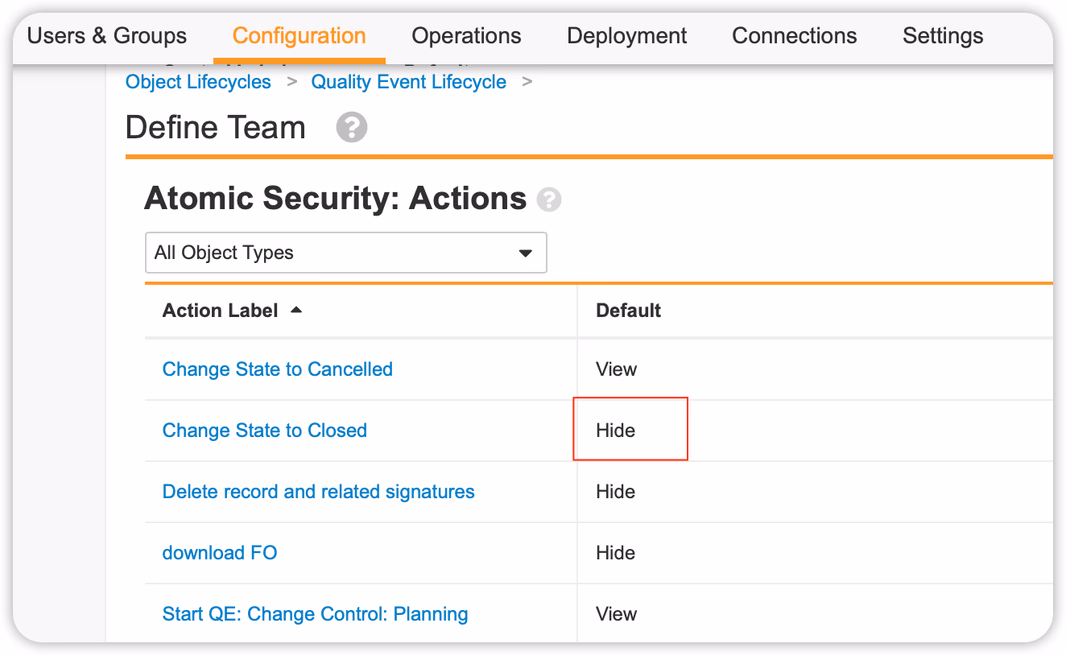Click the Default column header
Image resolution: width=1066 pixels, height=655 pixels.
pos(628,310)
